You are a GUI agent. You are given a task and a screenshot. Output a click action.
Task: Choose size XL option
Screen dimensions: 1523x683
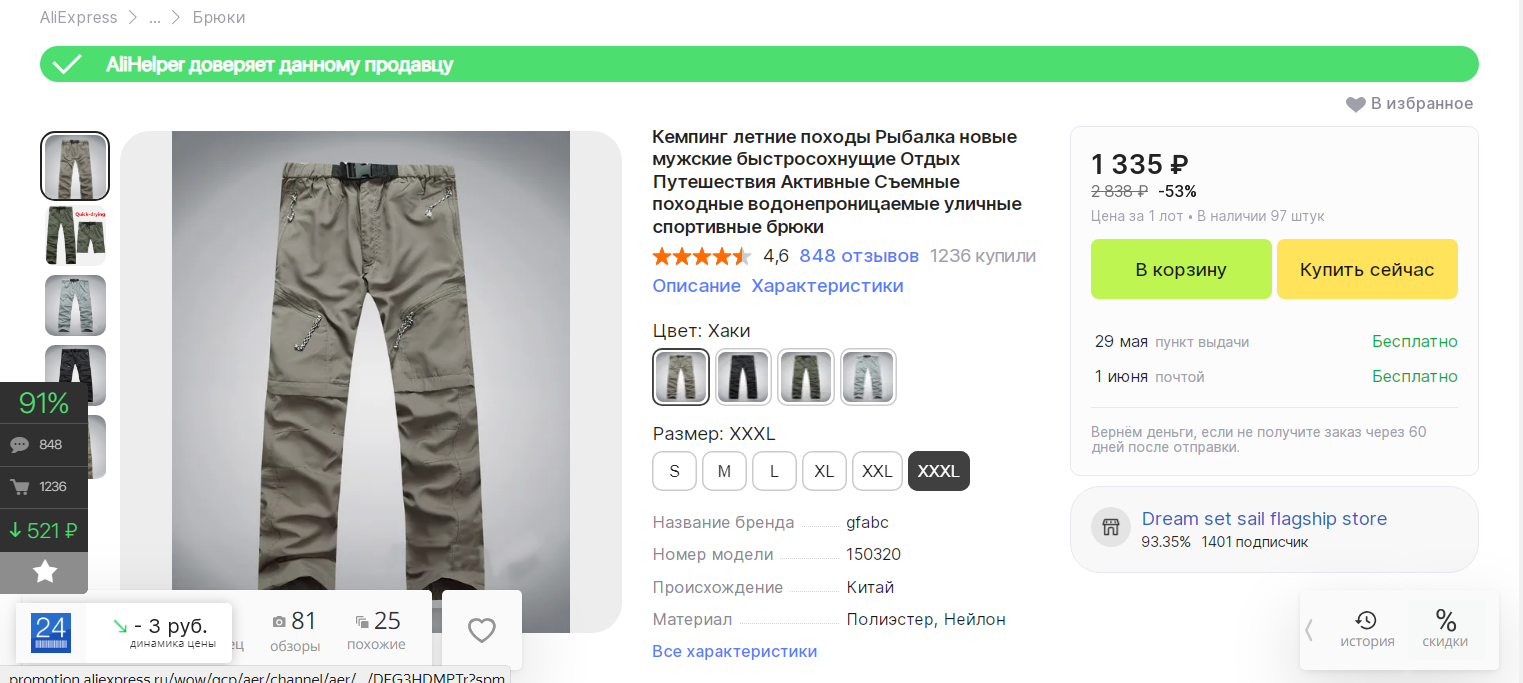(824, 471)
